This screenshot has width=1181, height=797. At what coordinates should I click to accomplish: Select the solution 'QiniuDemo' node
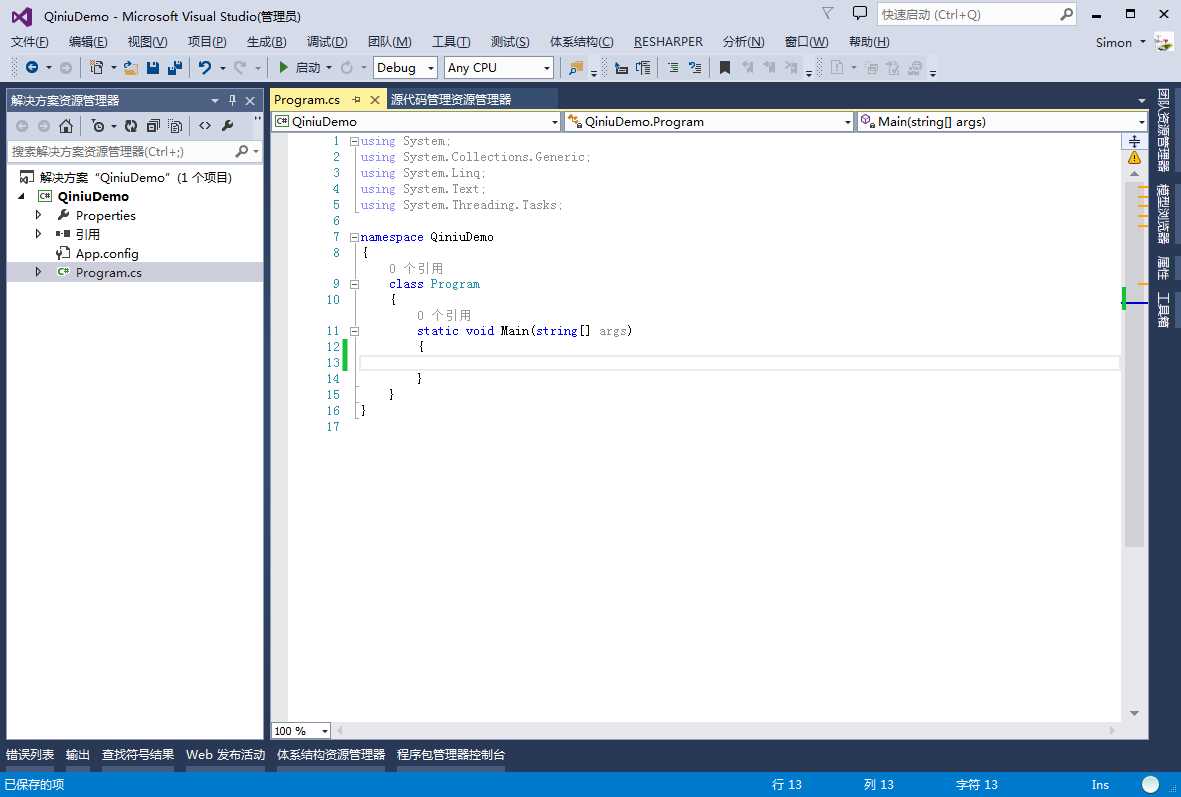point(136,178)
